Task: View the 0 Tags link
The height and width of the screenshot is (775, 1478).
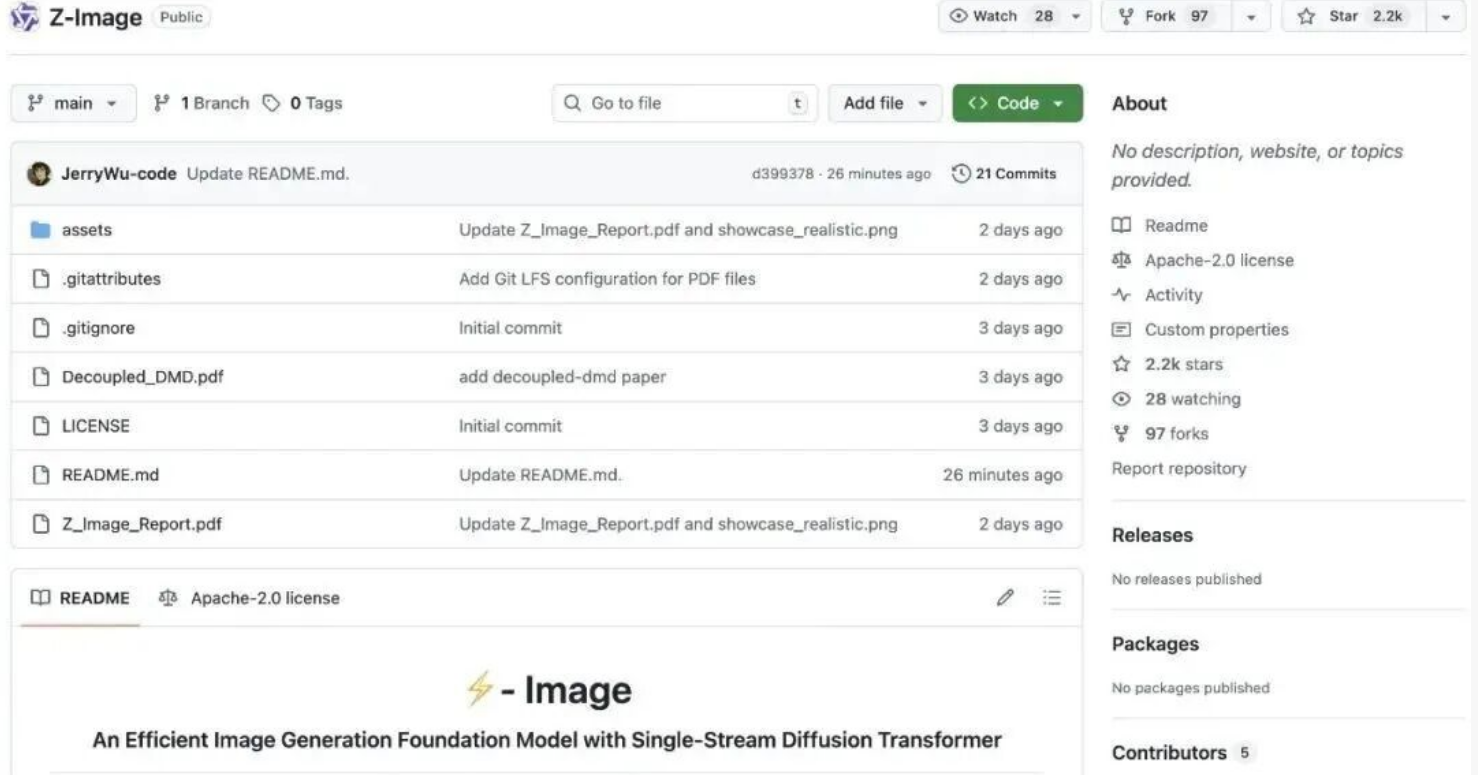Action: coord(302,103)
